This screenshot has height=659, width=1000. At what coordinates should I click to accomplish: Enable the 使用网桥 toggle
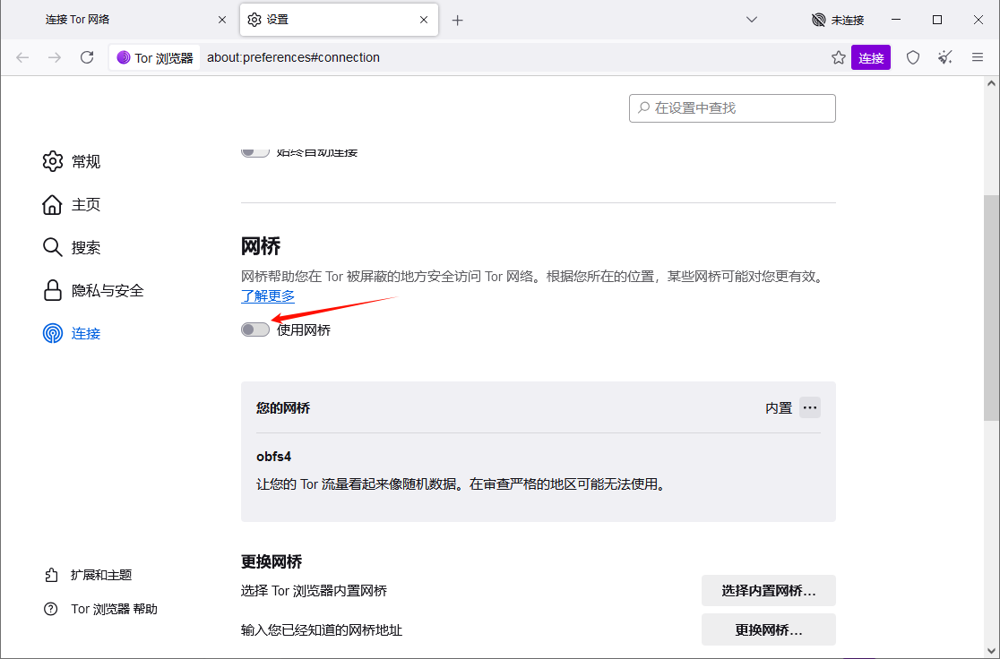(x=255, y=330)
